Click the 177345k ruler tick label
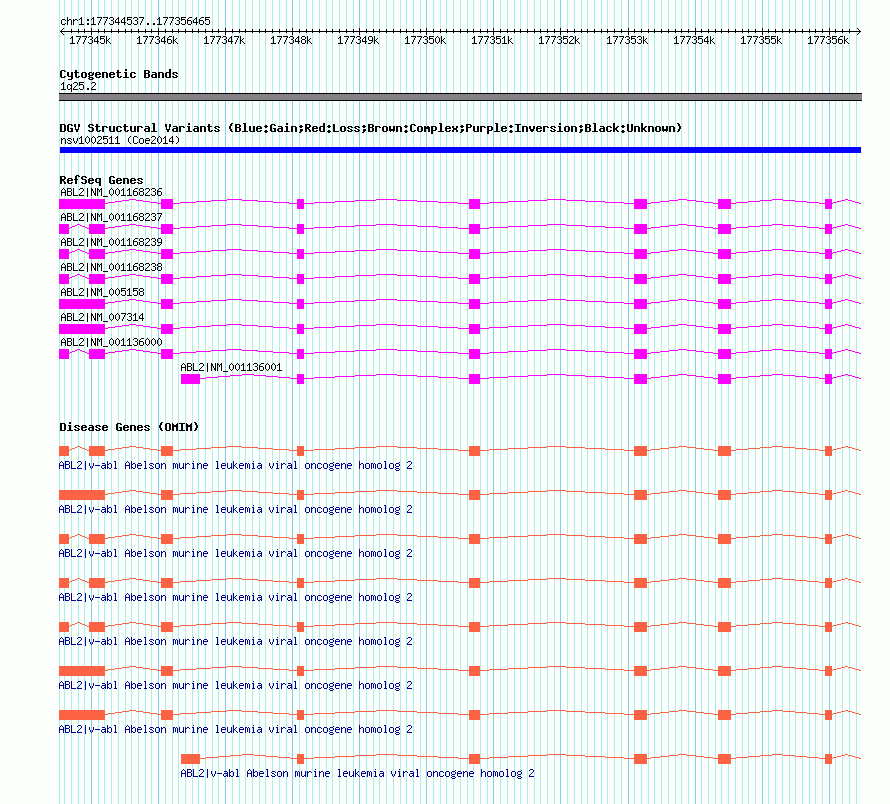 pos(90,40)
